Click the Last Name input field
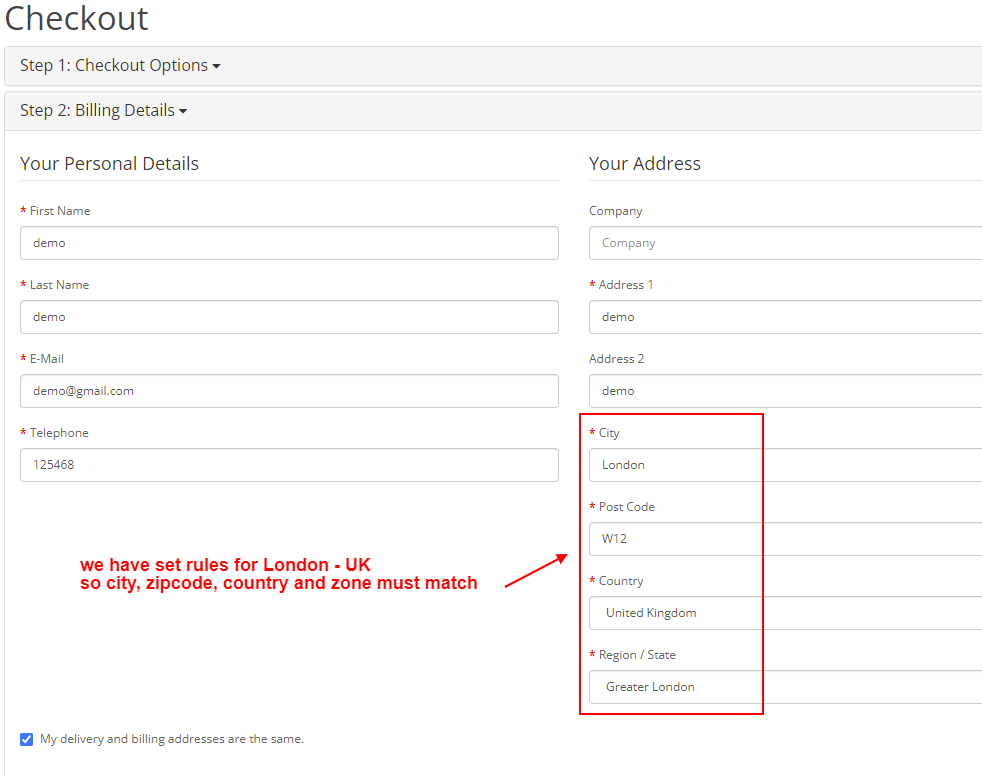The image size is (982, 776). [x=289, y=317]
